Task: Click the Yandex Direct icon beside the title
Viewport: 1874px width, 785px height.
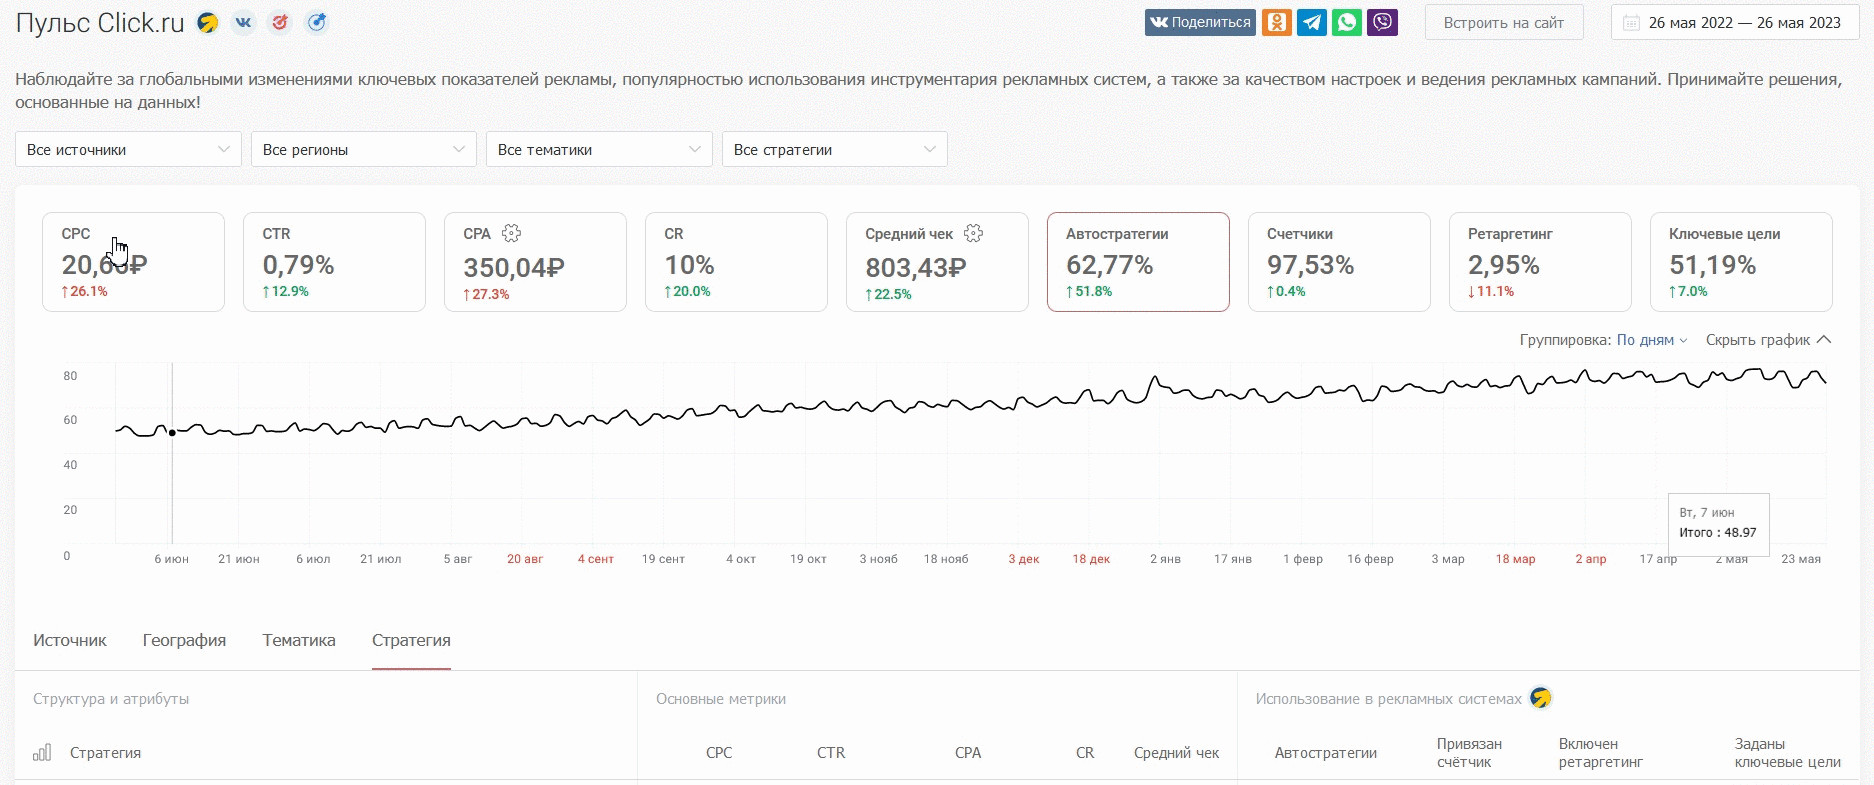Action: [x=208, y=23]
